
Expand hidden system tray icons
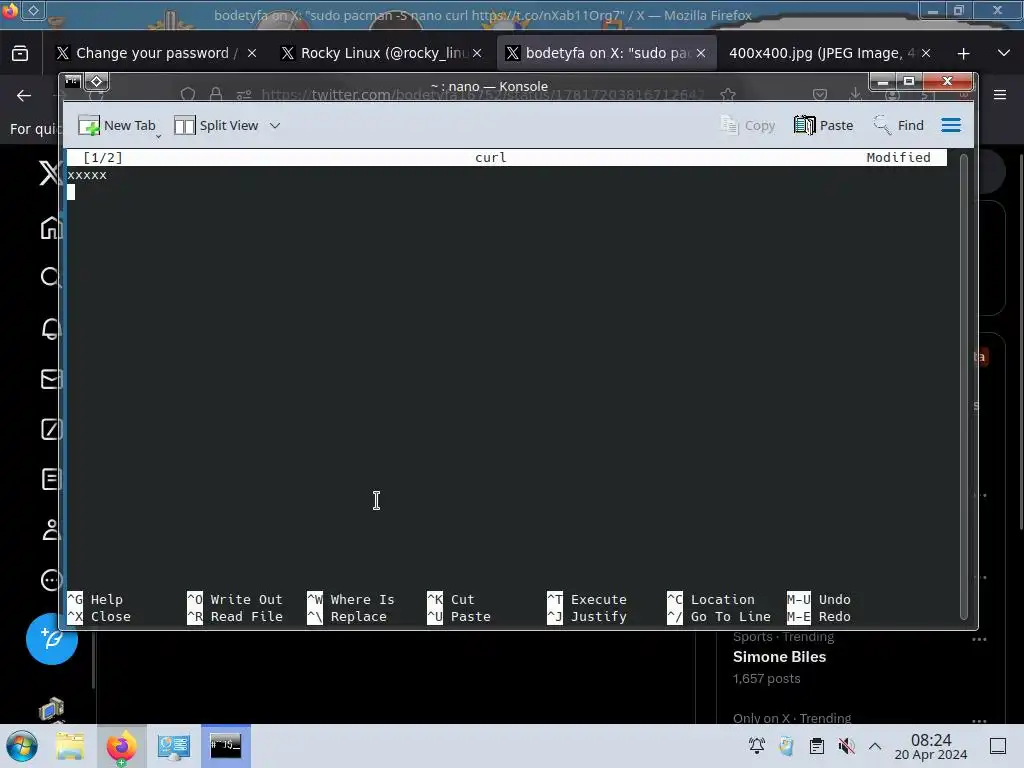875,746
